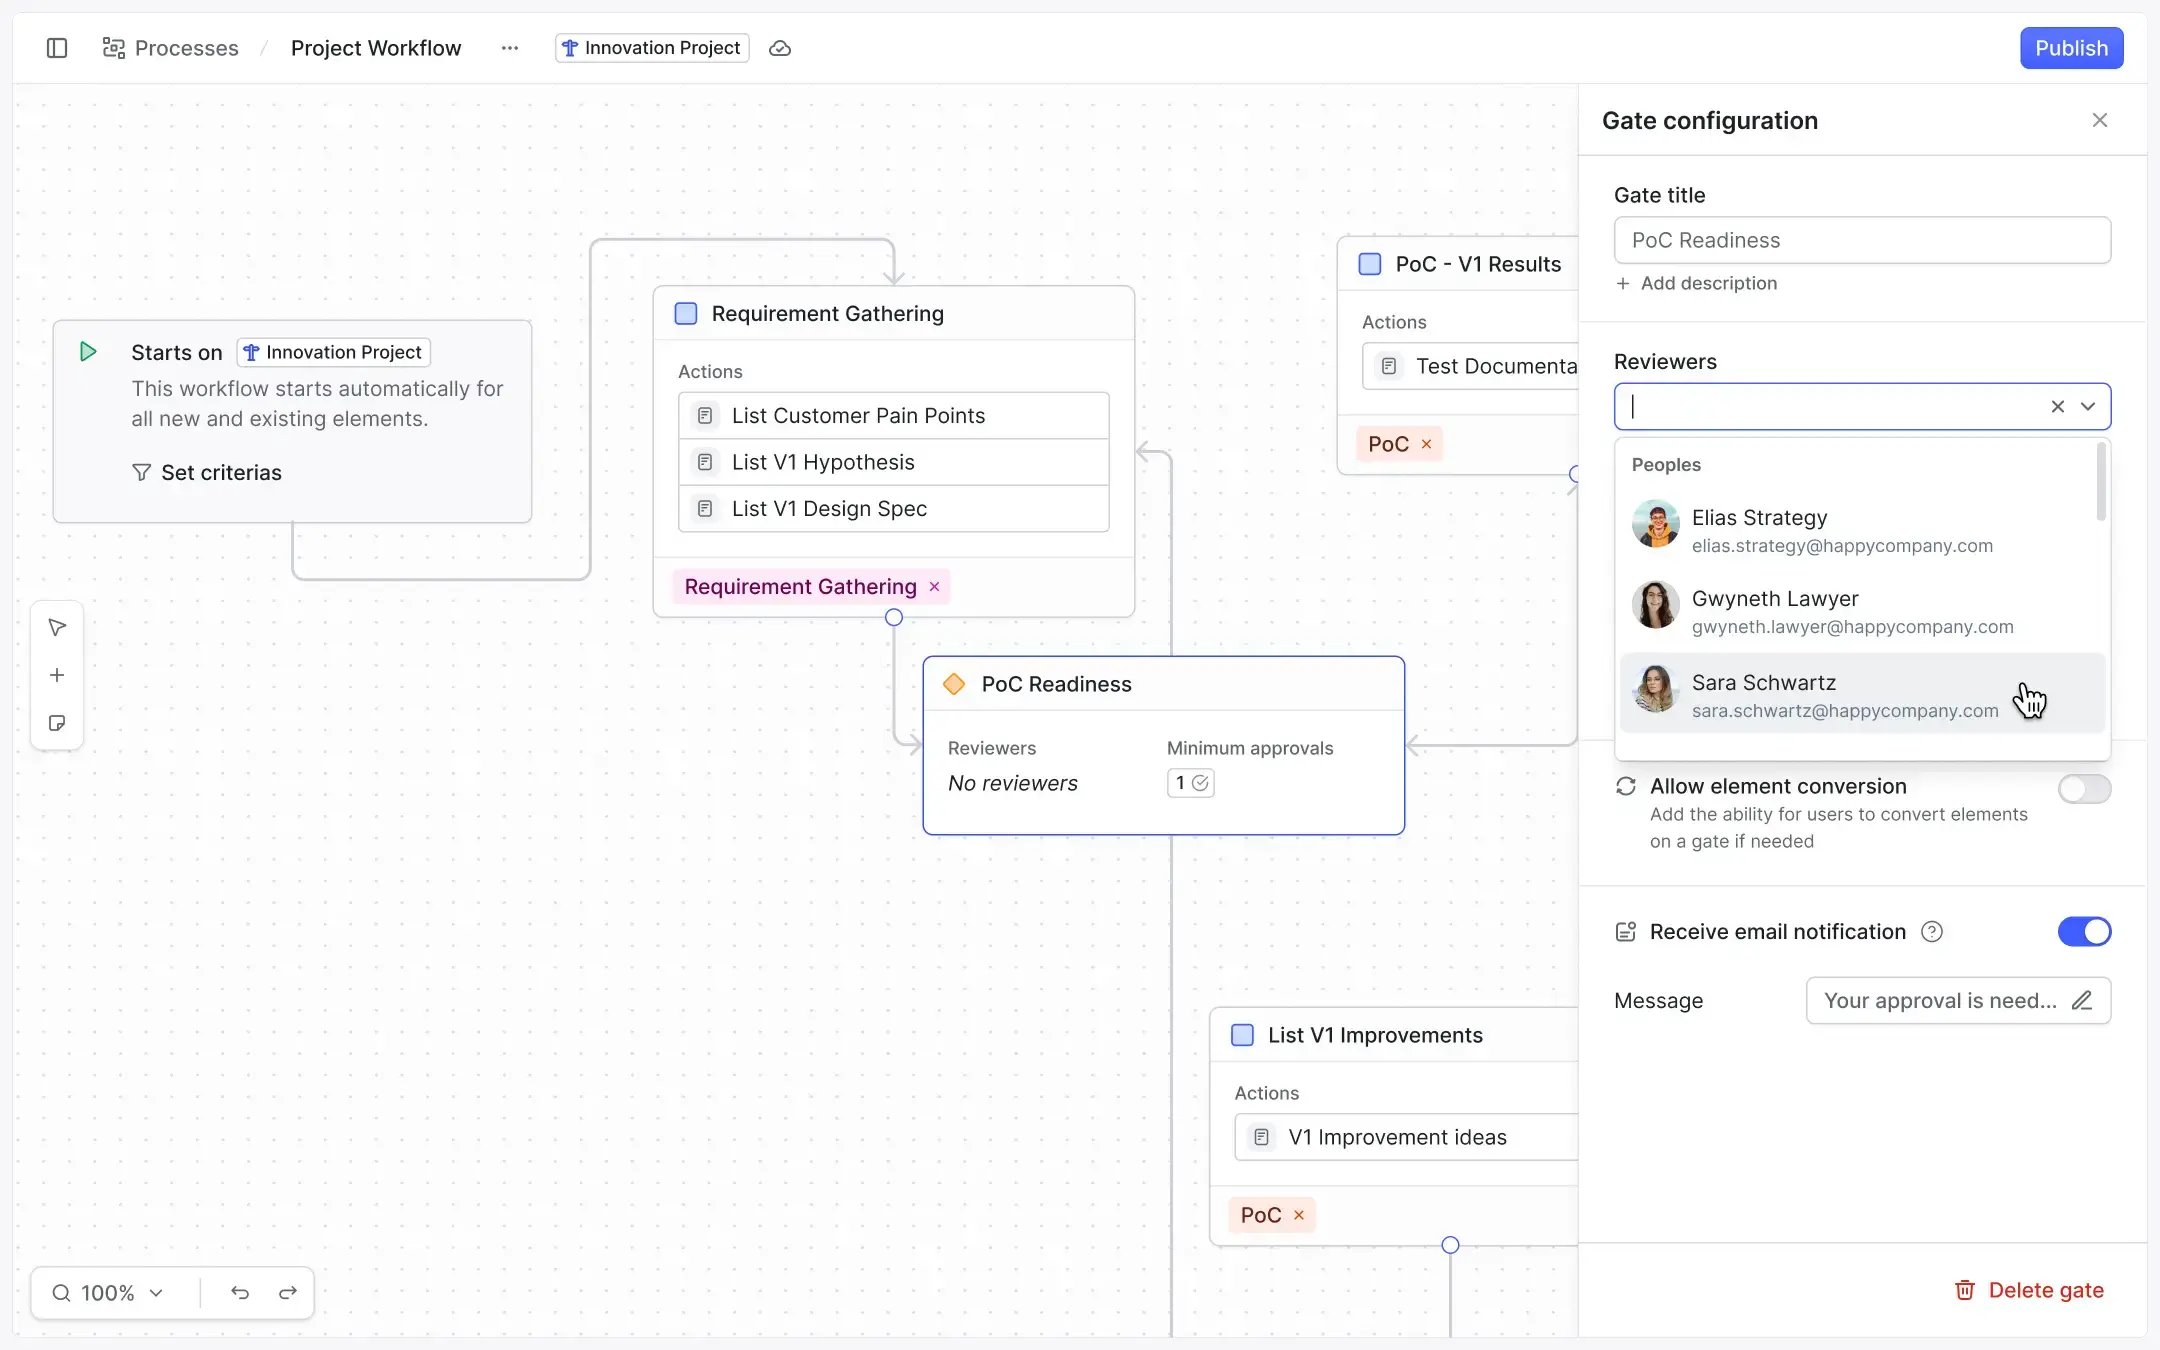Viewport: 2160px width, 1350px height.
Task: Open the workflow options via ellipsis menu
Action: pyautogui.click(x=510, y=47)
